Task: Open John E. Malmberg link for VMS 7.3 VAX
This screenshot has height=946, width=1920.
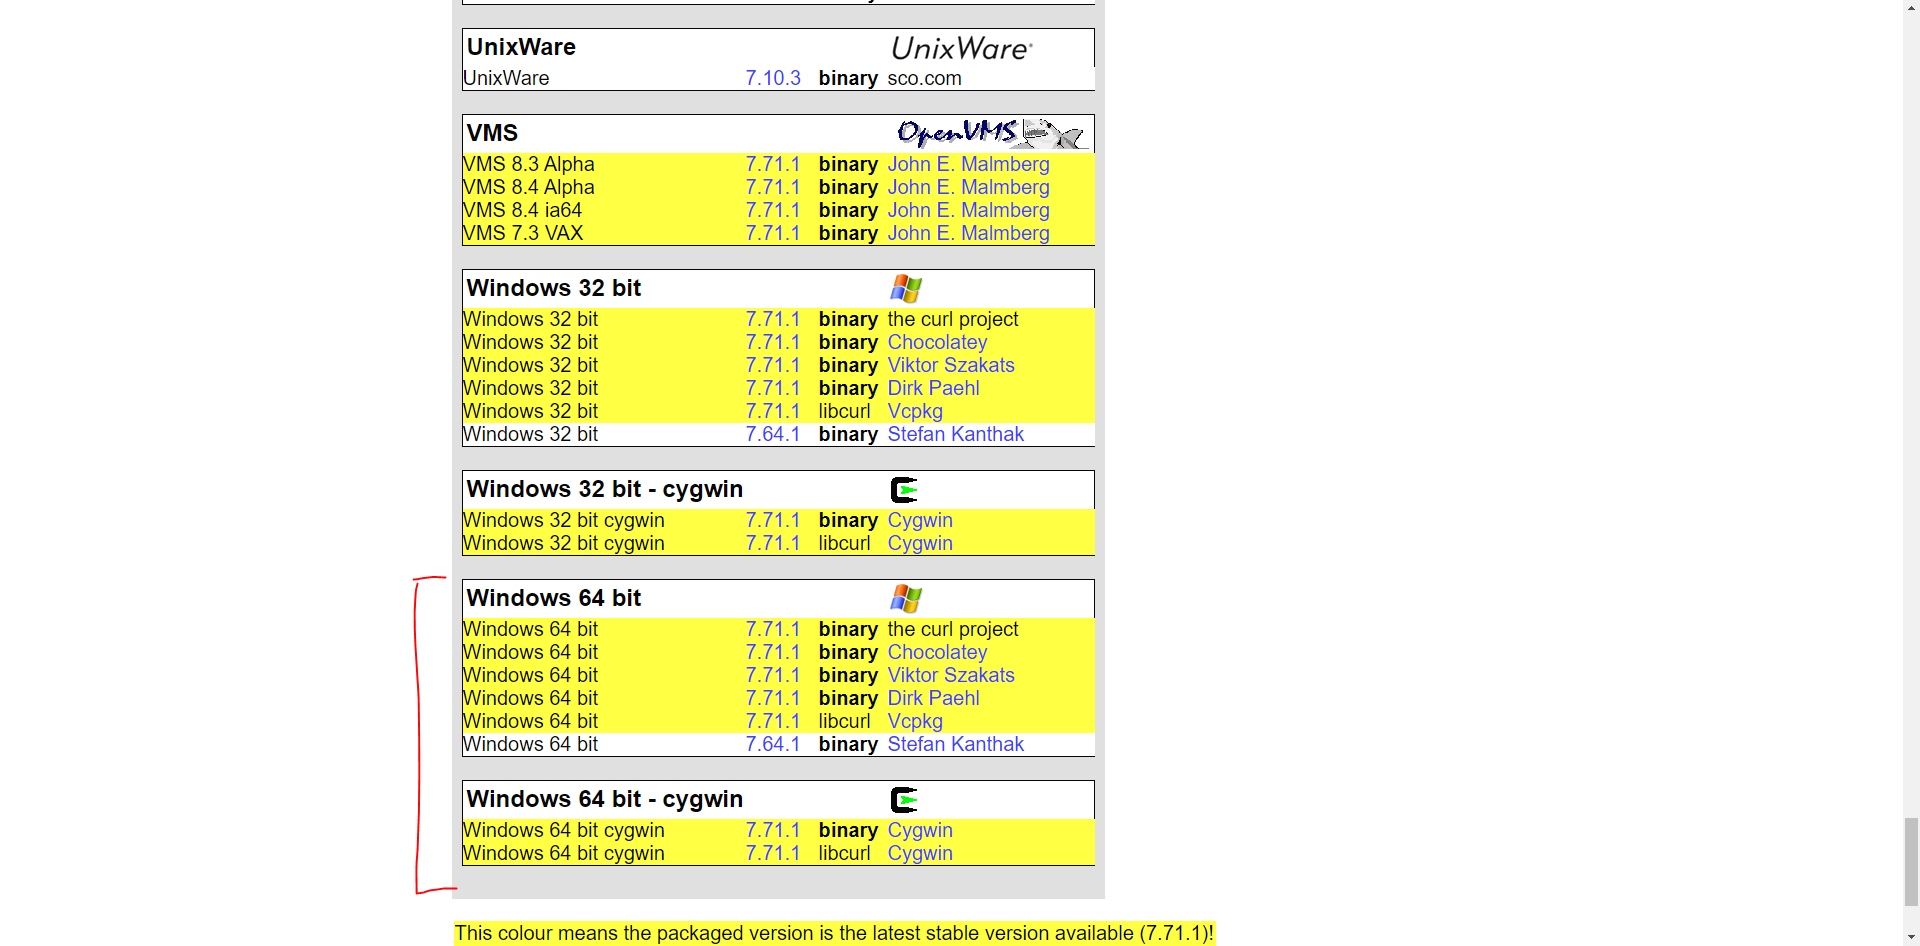Action: point(968,233)
